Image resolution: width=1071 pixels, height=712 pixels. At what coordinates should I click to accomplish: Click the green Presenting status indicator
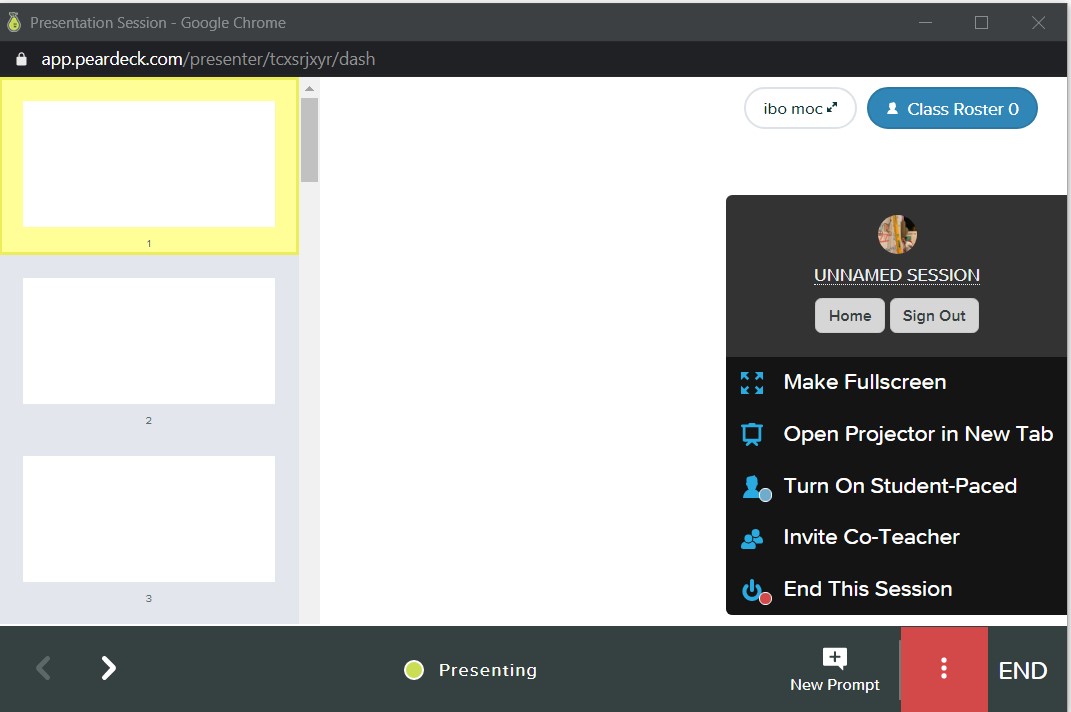414,670
